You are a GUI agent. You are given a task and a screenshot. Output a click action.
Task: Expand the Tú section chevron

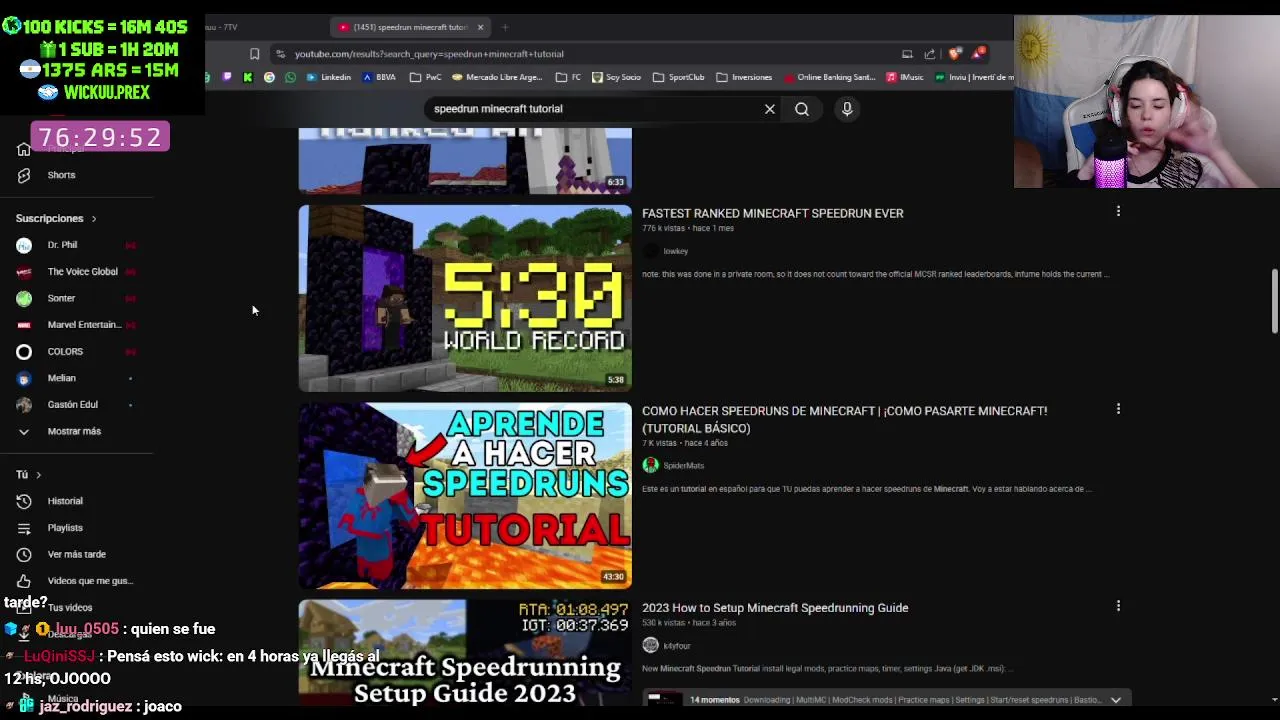[38, 475]
